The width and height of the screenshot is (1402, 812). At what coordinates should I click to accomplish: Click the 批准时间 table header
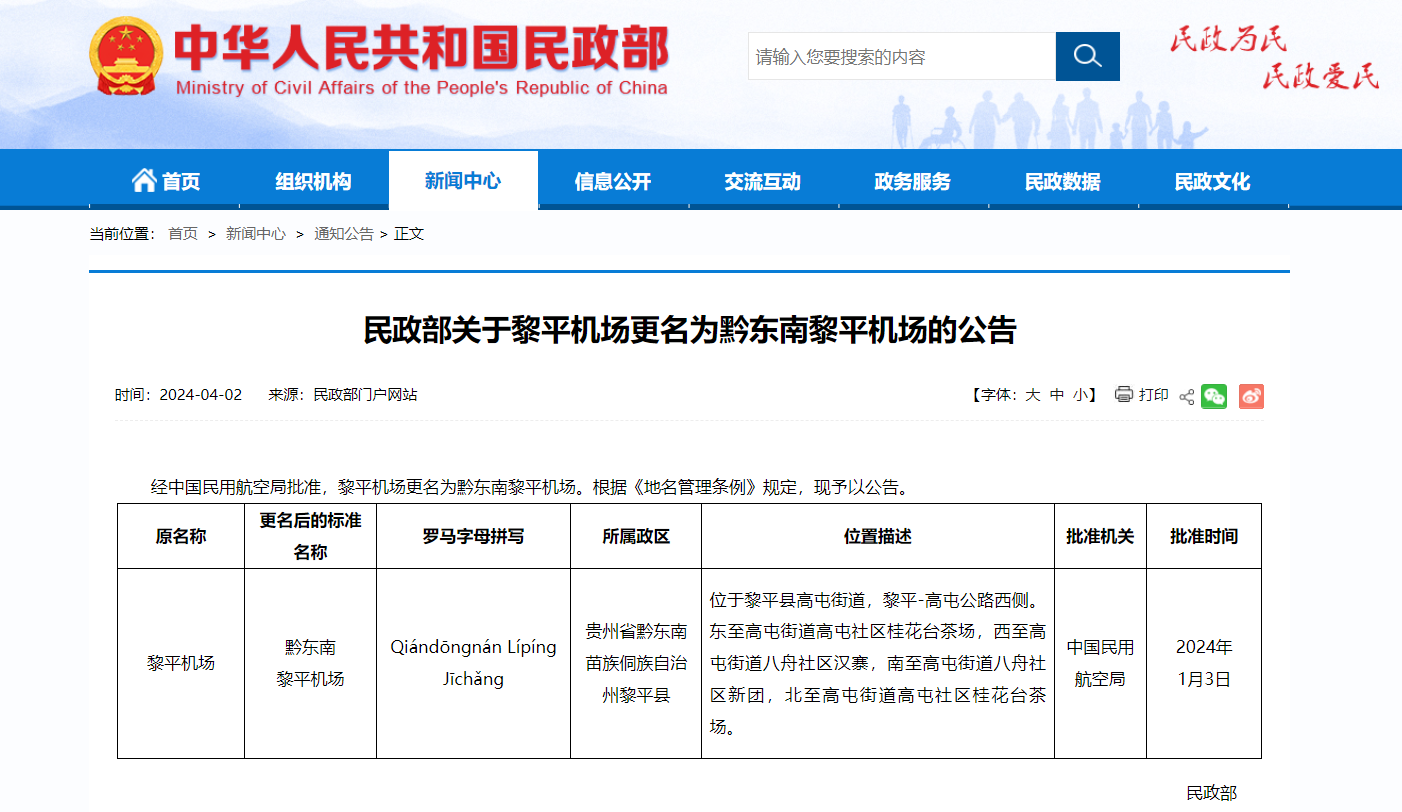[x=1204, y=536]
